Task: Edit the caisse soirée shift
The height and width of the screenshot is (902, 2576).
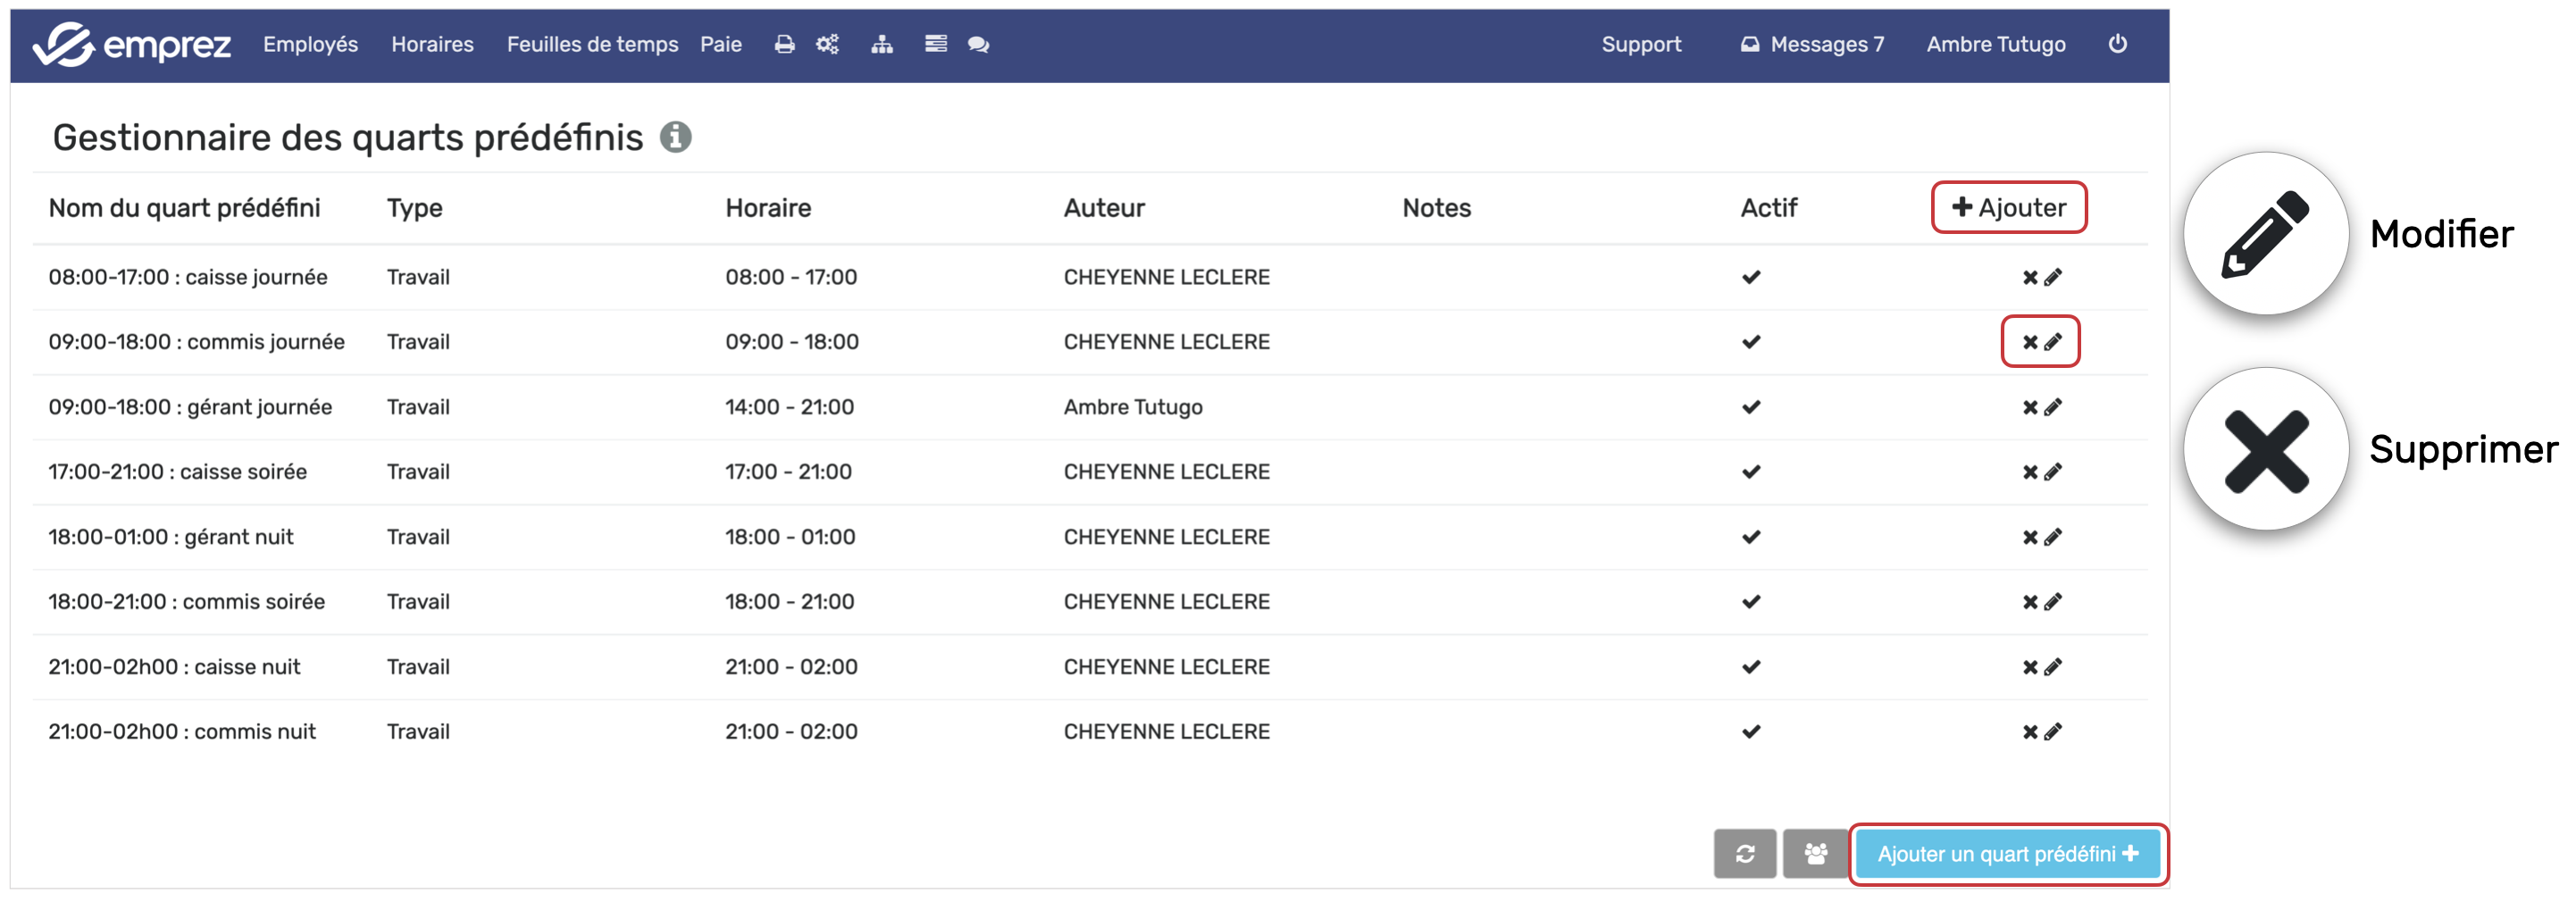Action: (2052, 472)
